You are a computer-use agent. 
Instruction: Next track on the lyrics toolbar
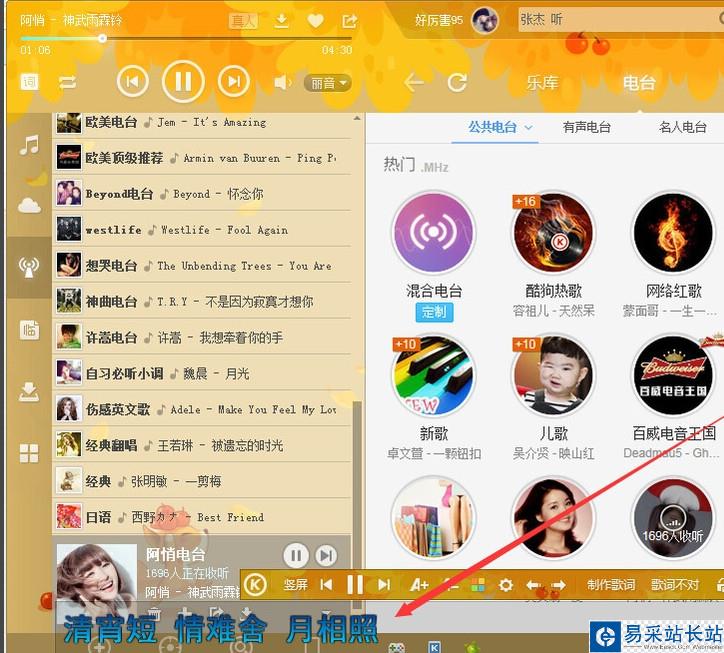(384, 585)
